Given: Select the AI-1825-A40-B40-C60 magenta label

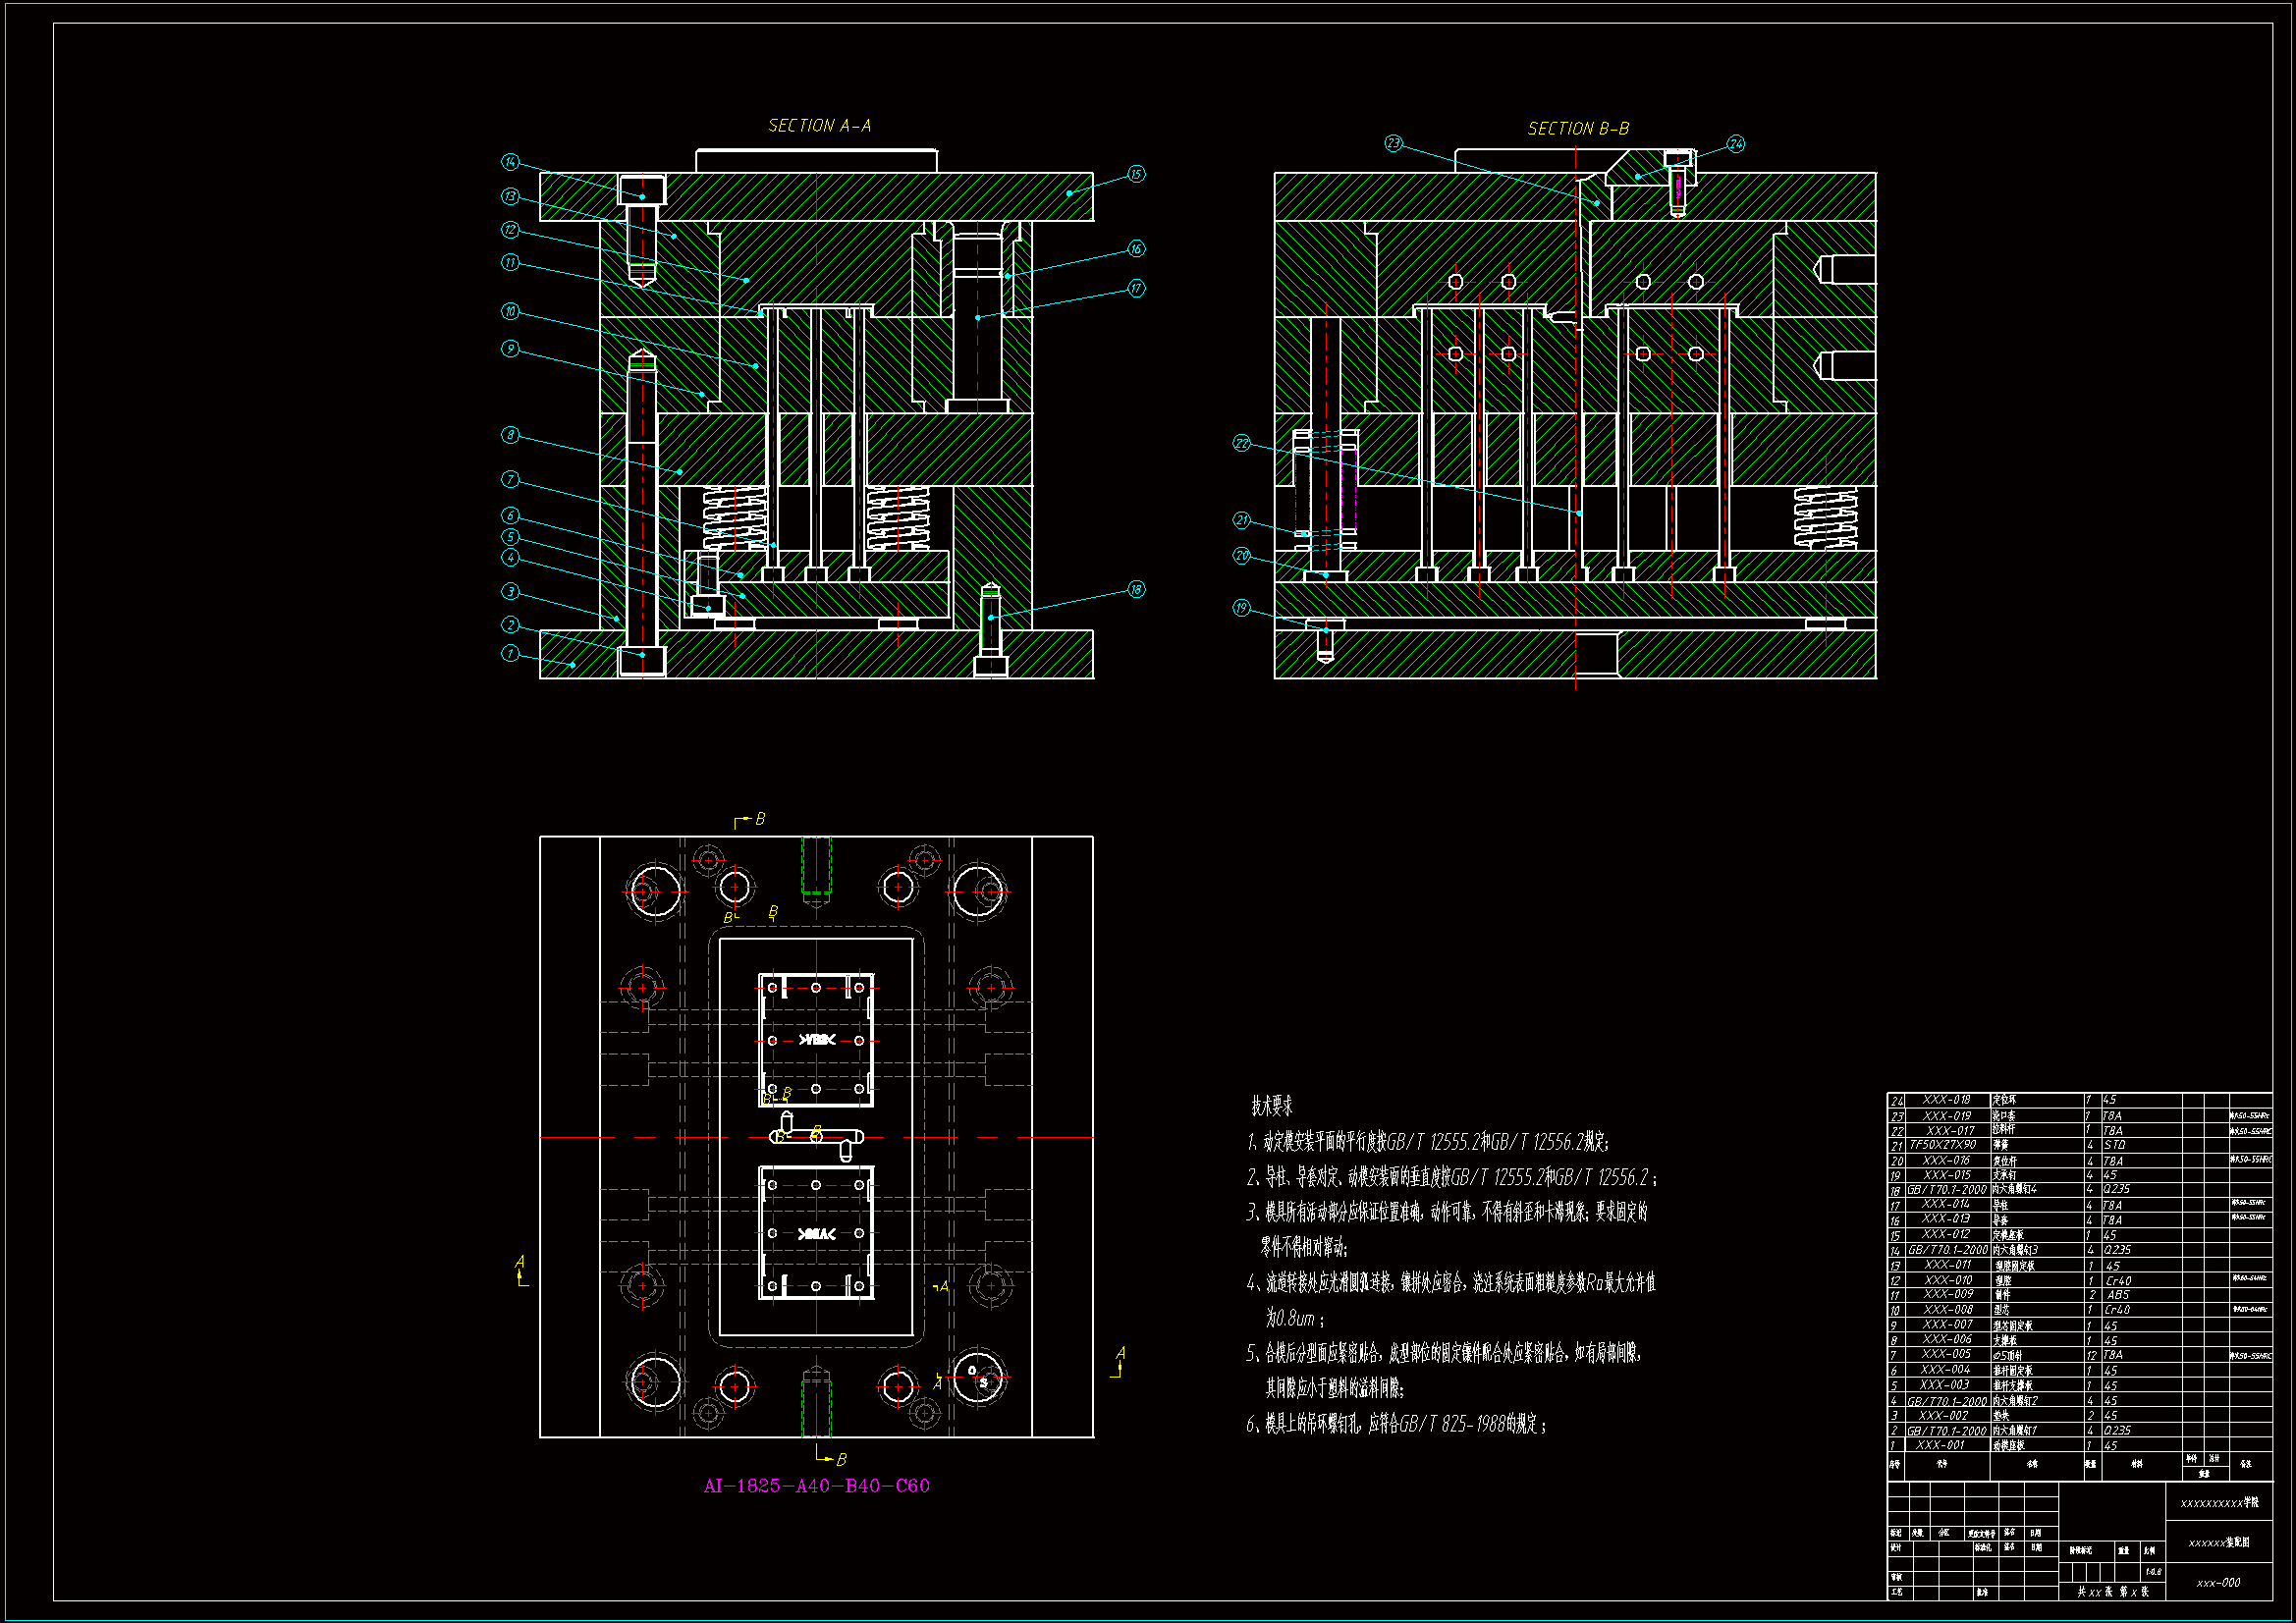Looking at the screenshot, I should pos(816,1486).
